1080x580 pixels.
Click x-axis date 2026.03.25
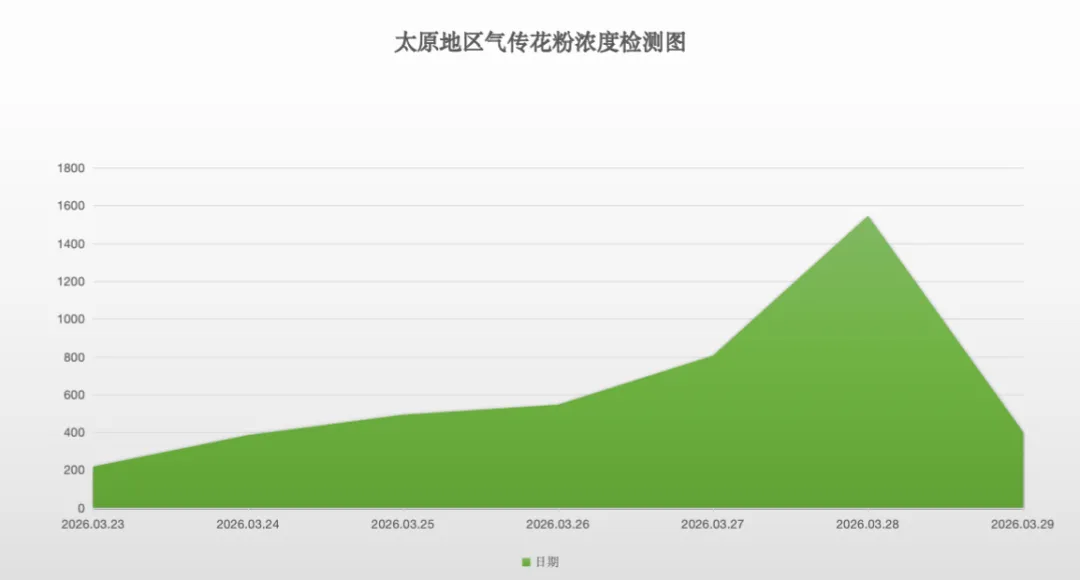coord(403,524)
